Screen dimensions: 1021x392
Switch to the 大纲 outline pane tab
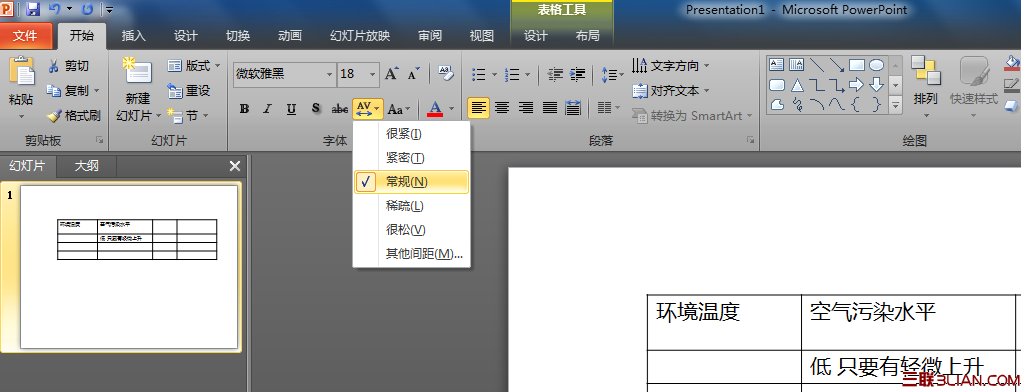pyautogui.click(x=87, y=166)
